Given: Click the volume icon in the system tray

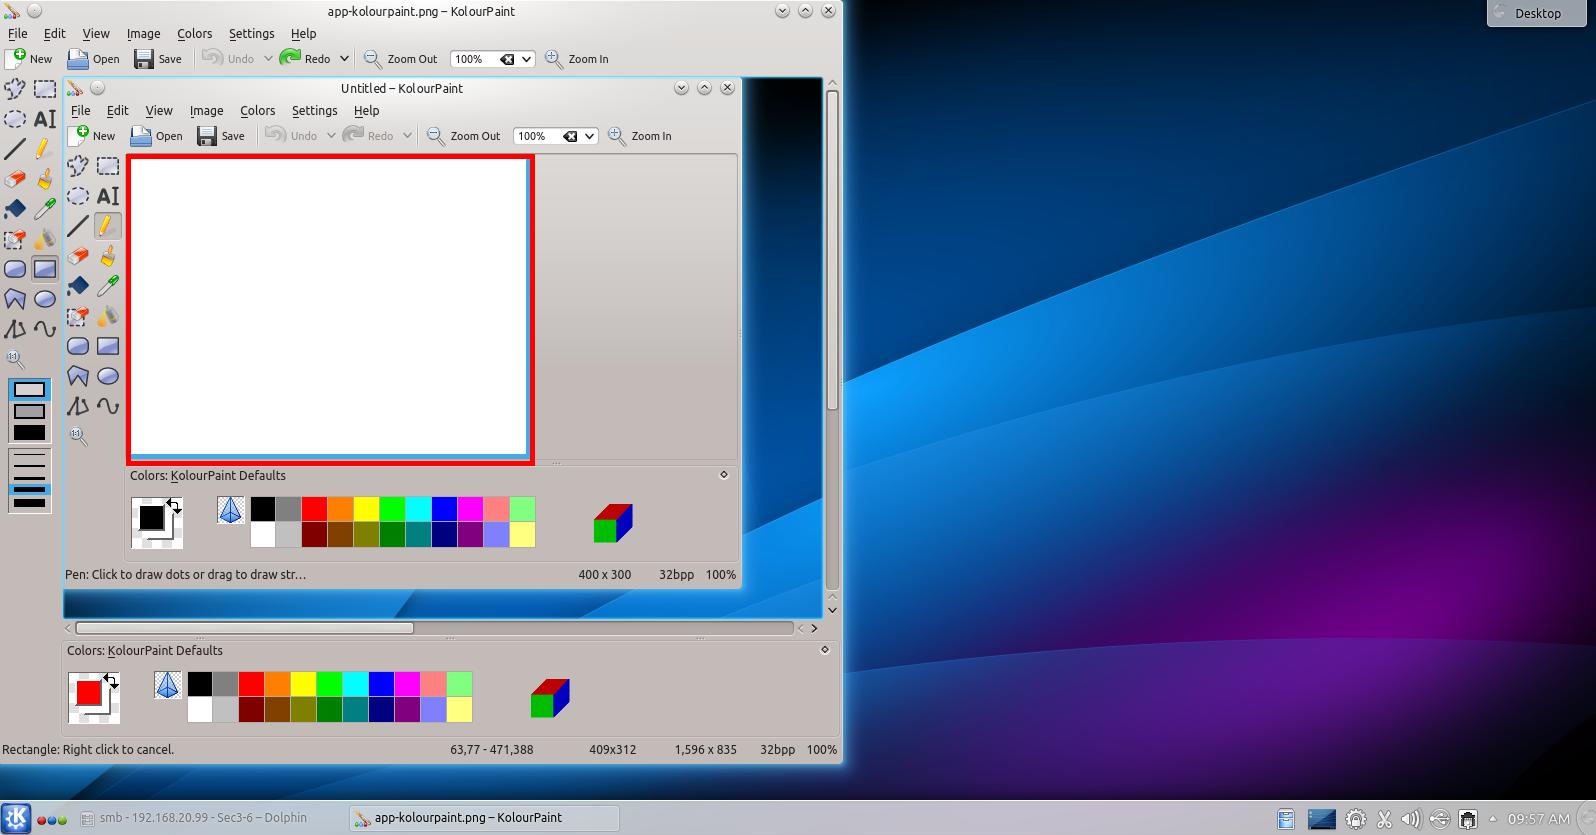Looking at the screenshot, I should point(1411,819).
